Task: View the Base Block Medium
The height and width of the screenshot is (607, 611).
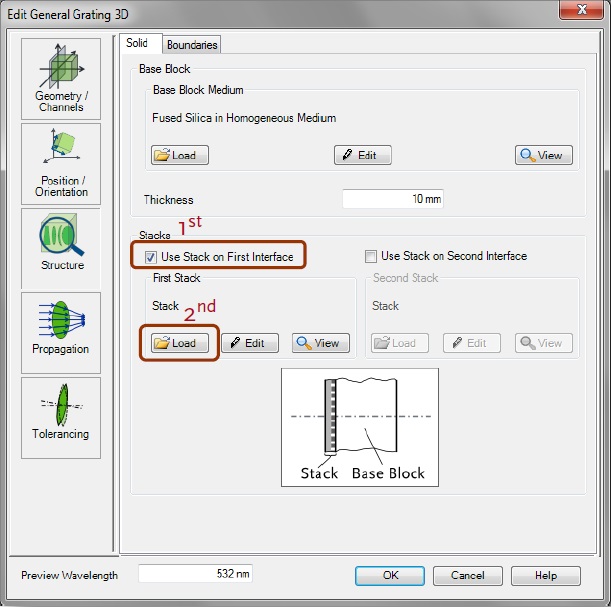Action: pos(544,155)
